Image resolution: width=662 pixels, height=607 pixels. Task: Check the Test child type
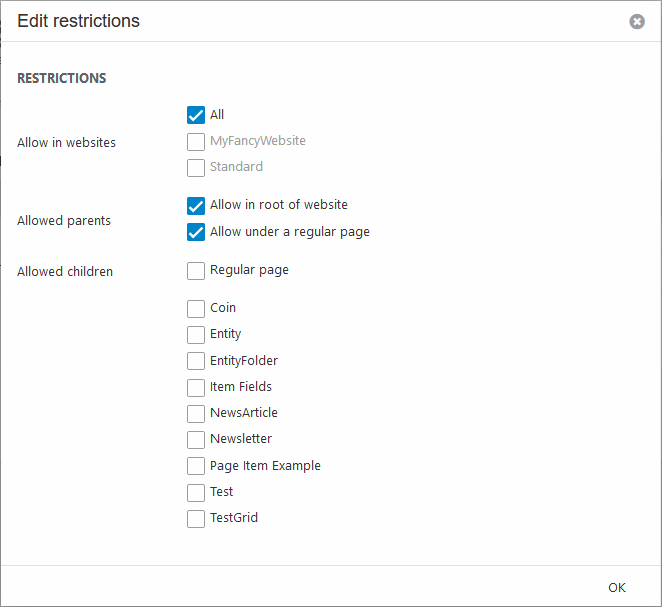point(196,492)
